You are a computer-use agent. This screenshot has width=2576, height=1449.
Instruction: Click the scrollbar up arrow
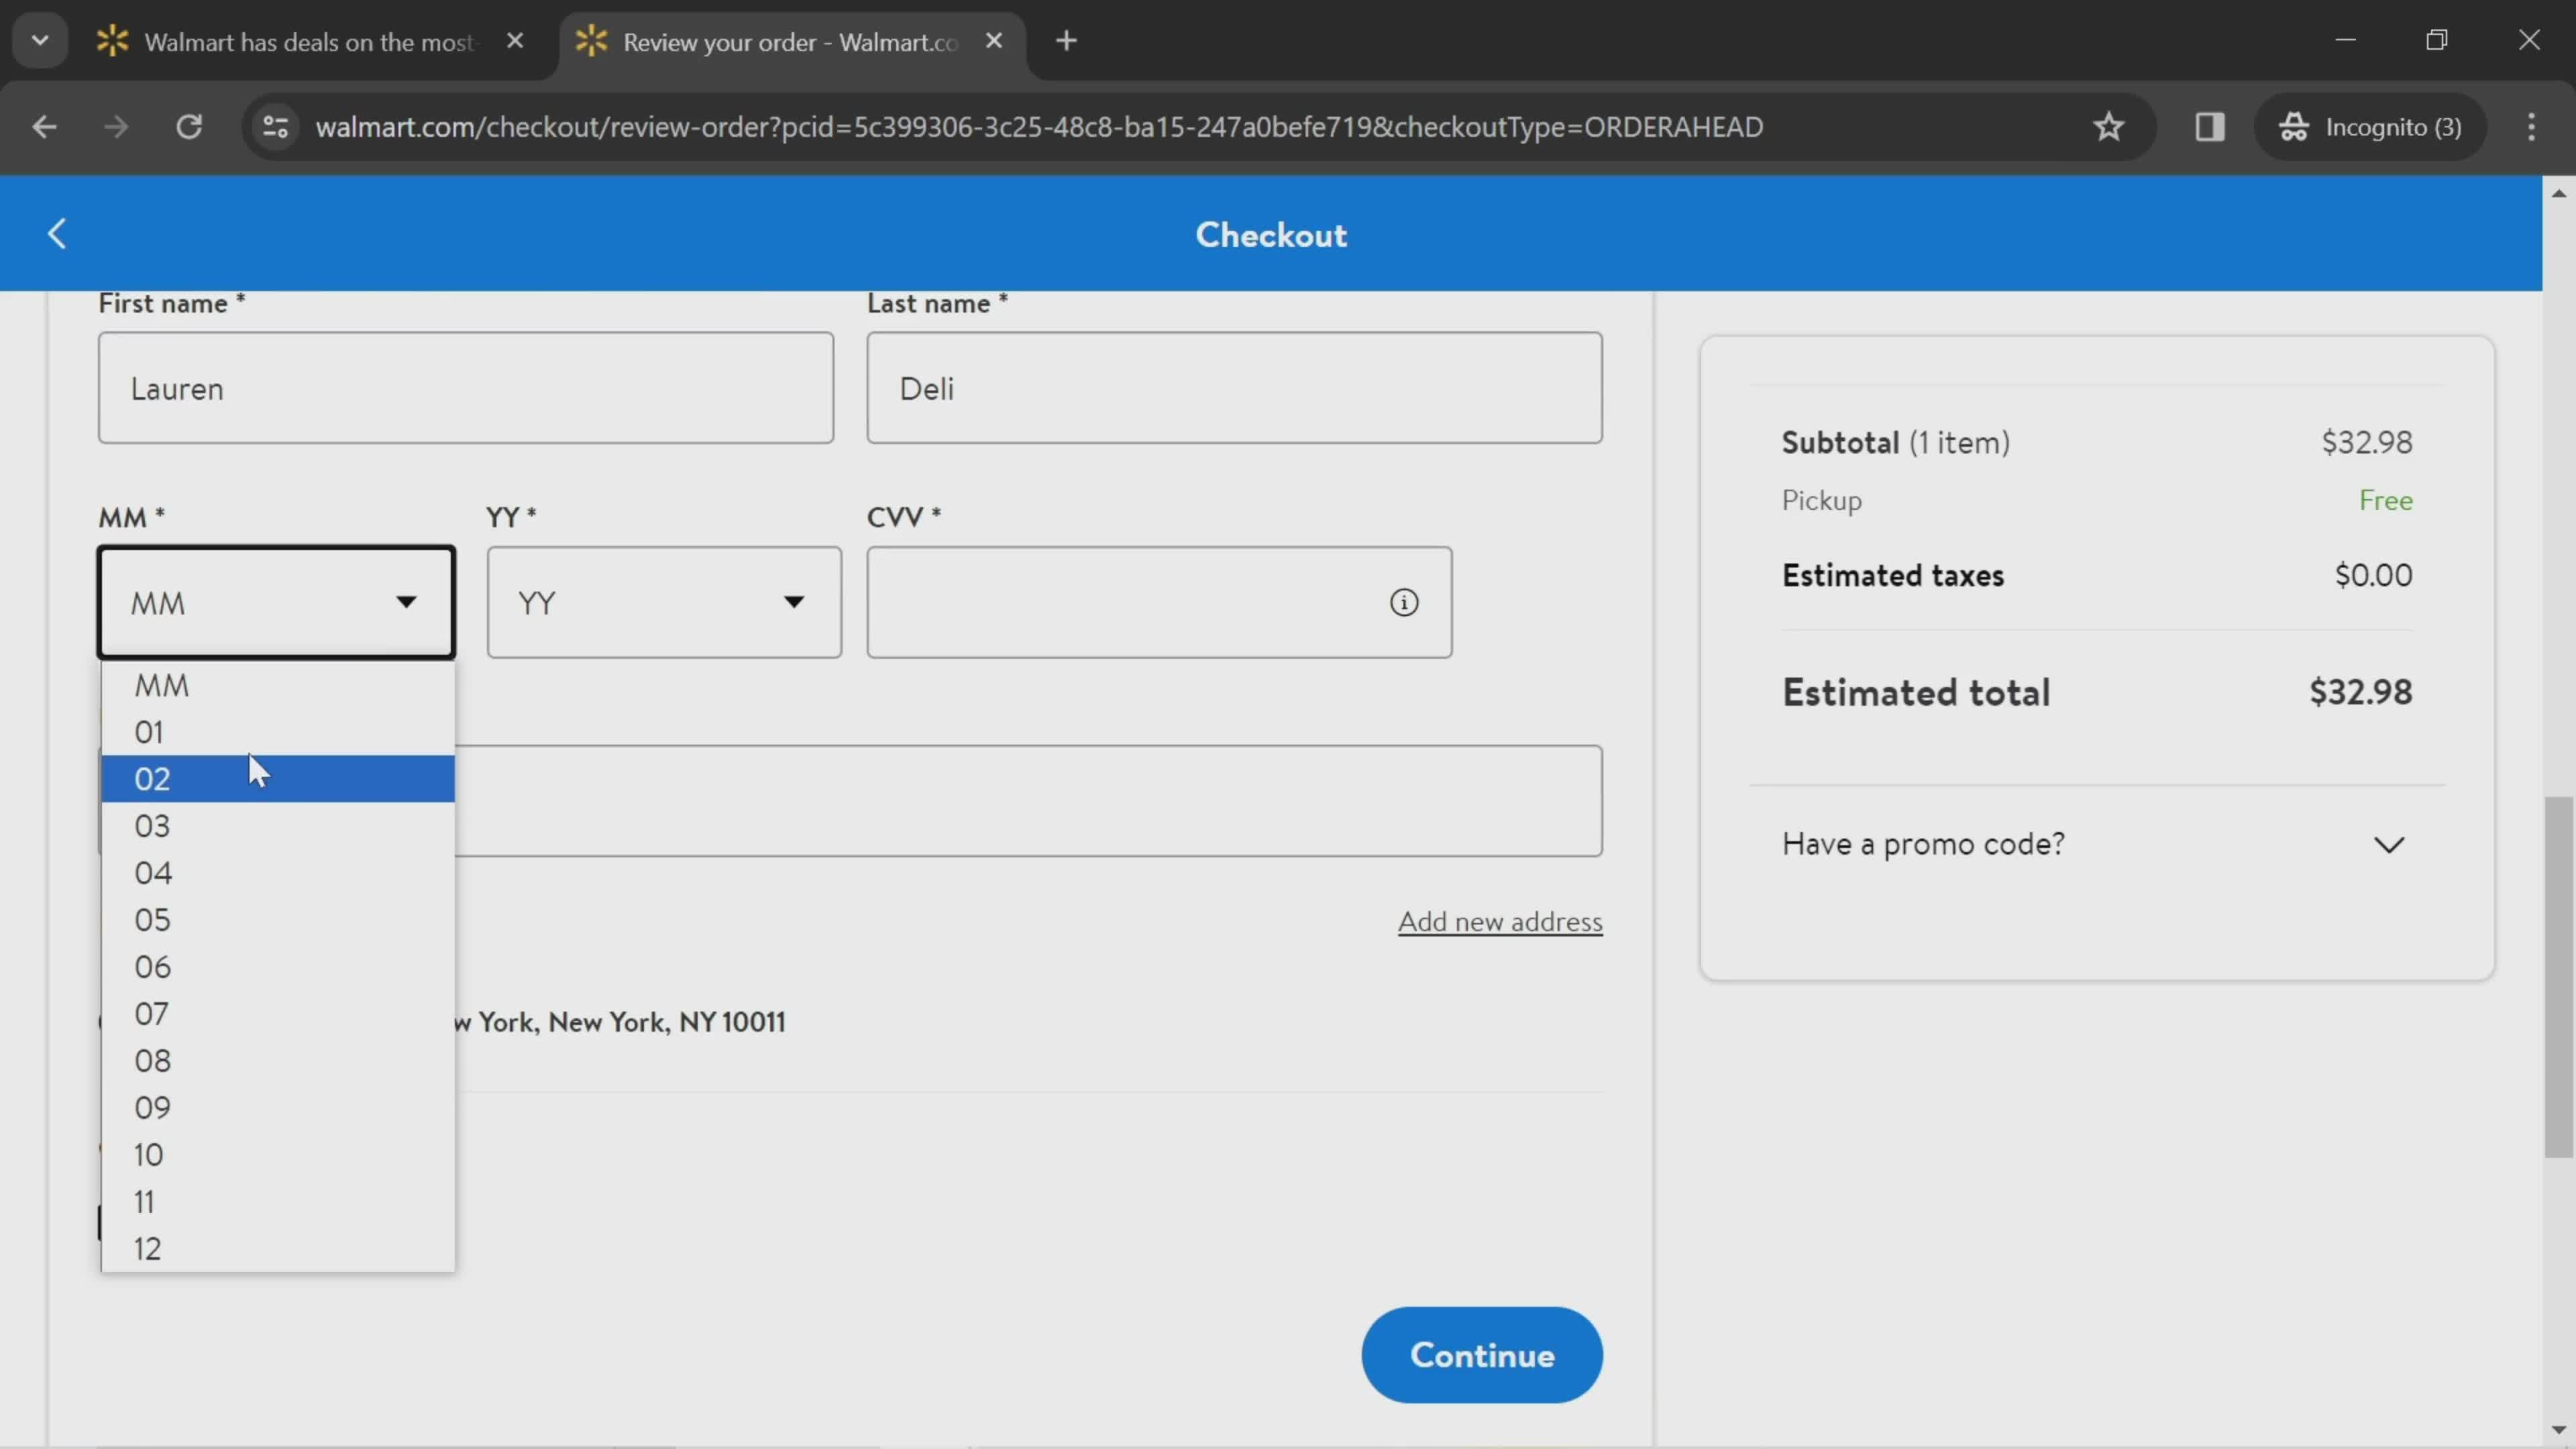(2559, 193)
